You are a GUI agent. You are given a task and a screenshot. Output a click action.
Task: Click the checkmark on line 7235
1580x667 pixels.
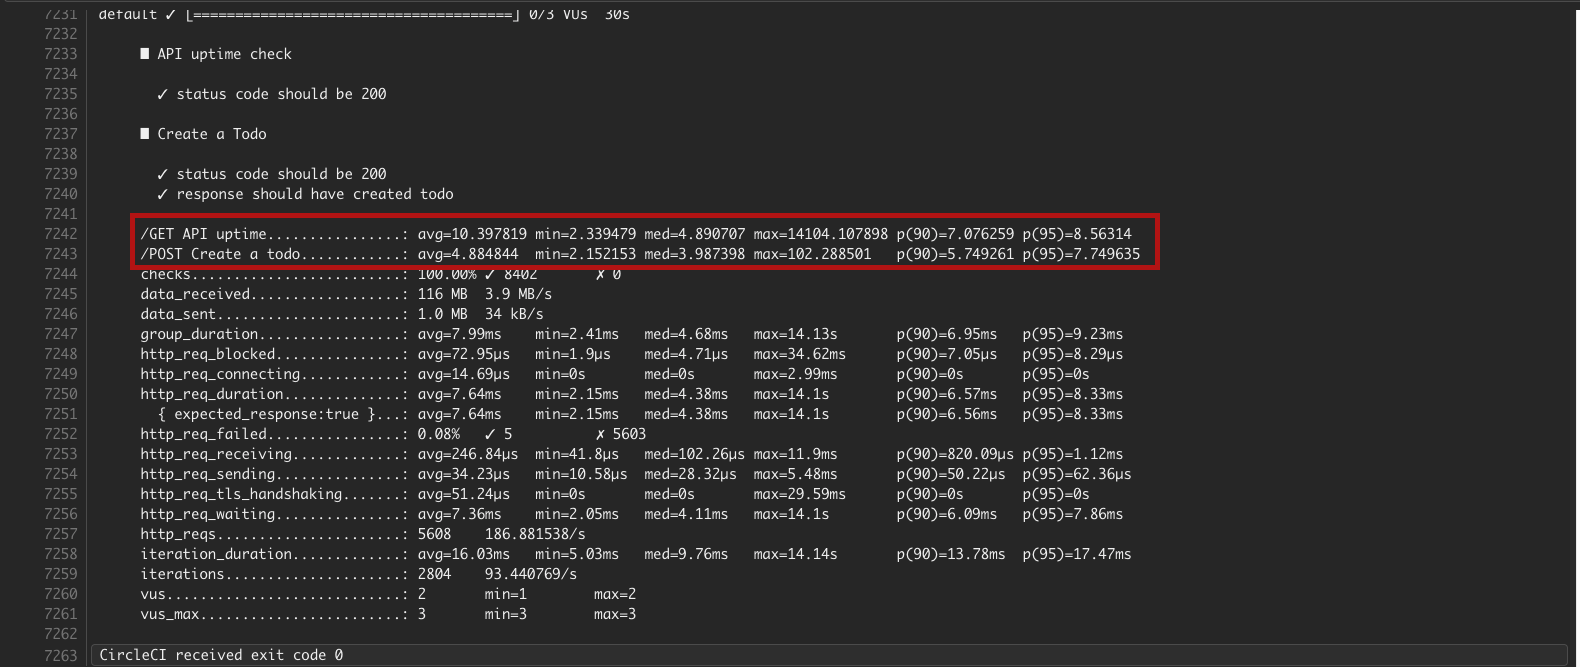tap(162, 94)
